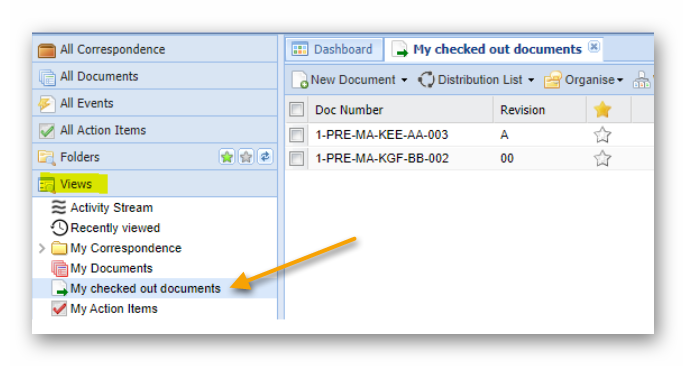Check the box for 1-PRE-MA-KGF-BB-002
Viewport: 686px width, 366px height.
pos(297,158)
